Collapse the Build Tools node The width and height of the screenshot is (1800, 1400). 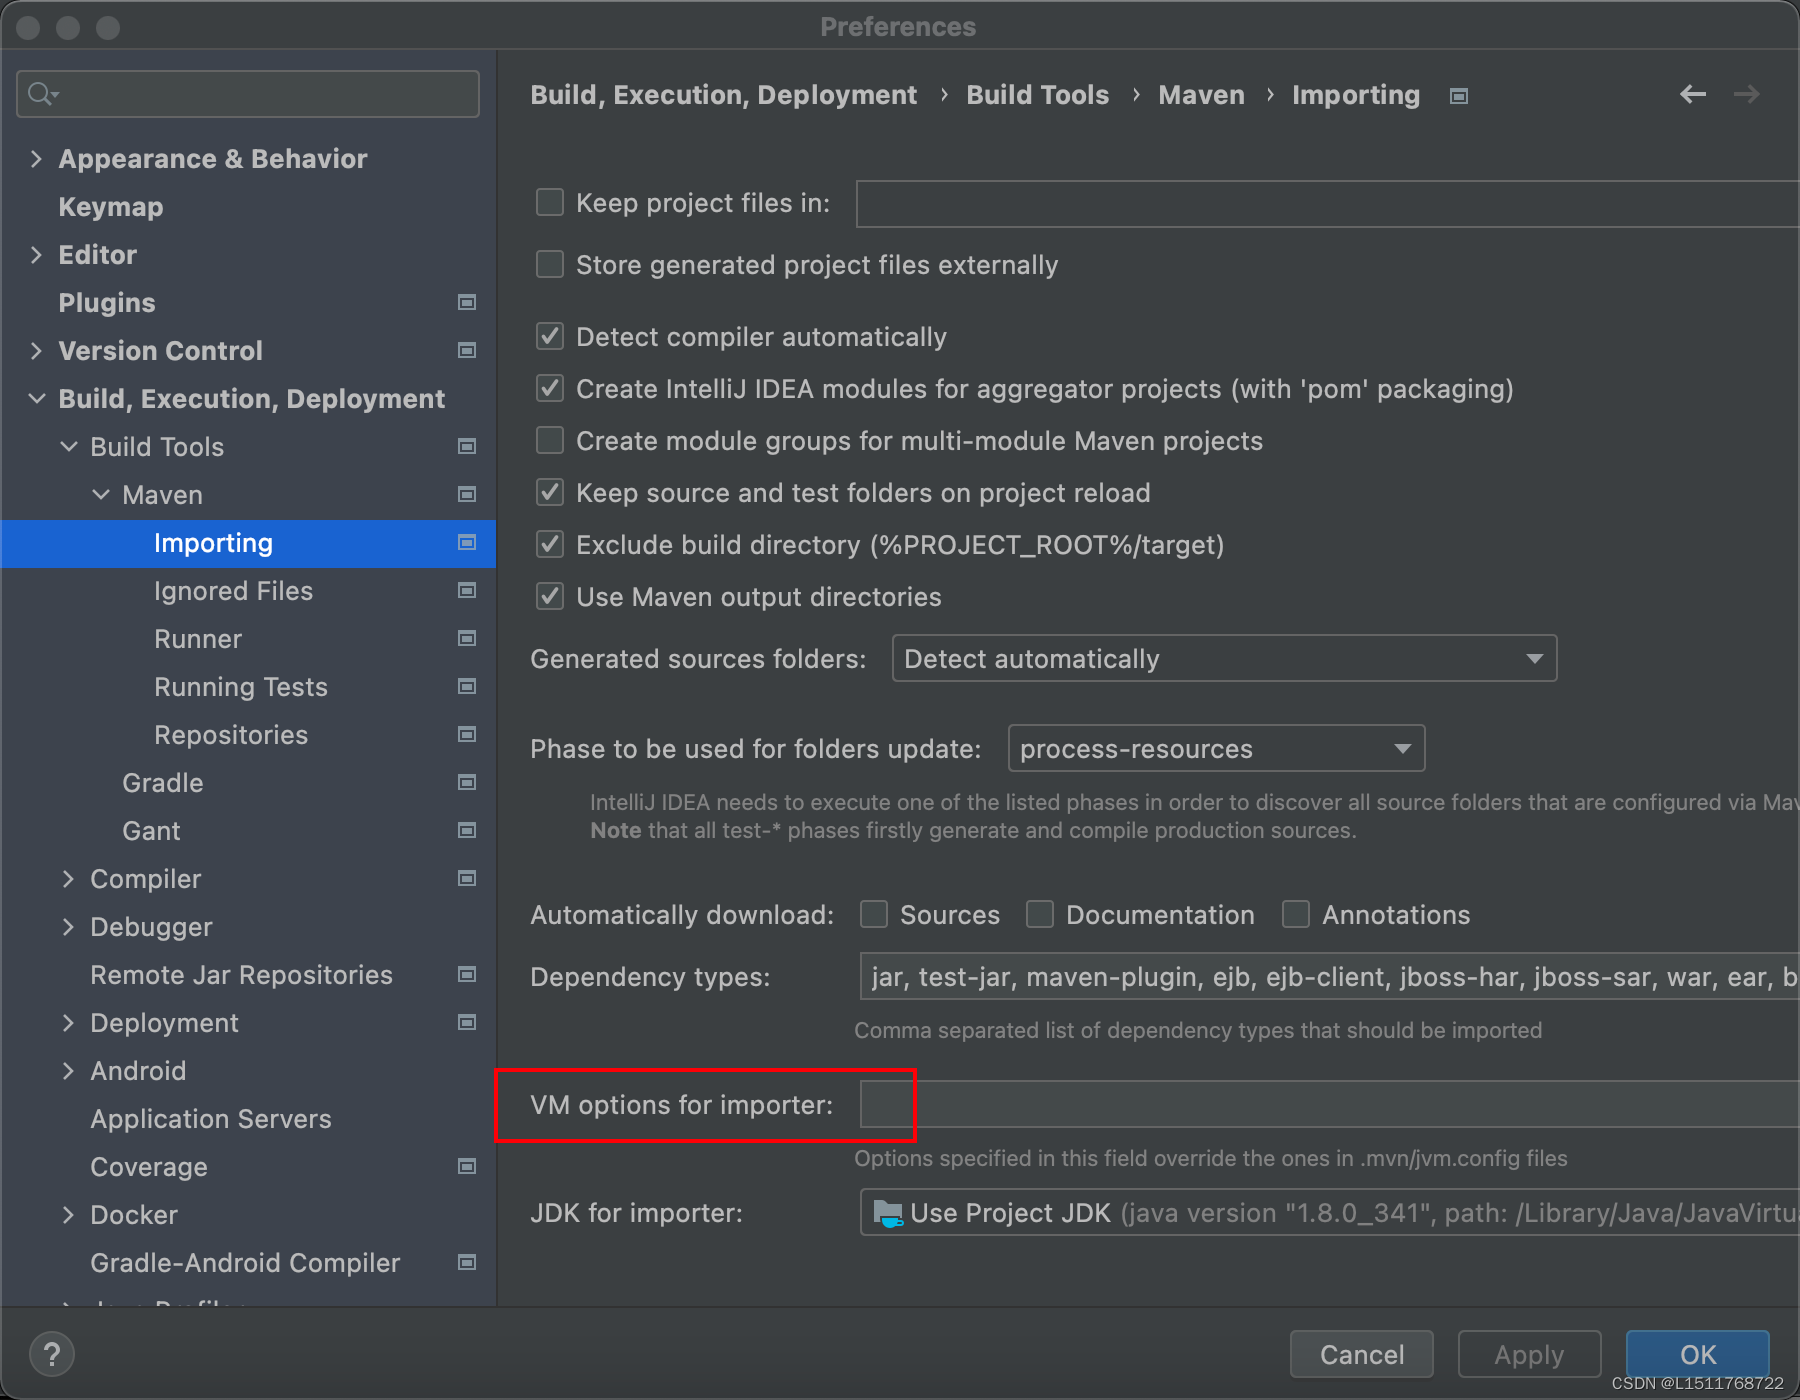coord(69,446)
